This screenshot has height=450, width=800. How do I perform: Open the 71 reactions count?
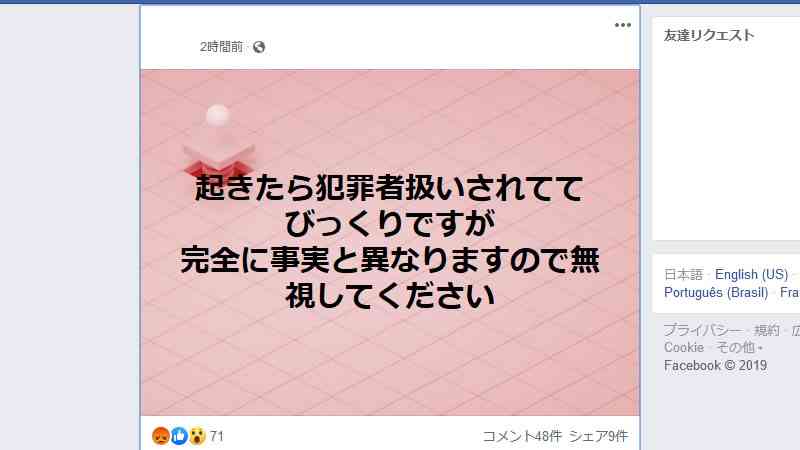[x=217, y=436]
